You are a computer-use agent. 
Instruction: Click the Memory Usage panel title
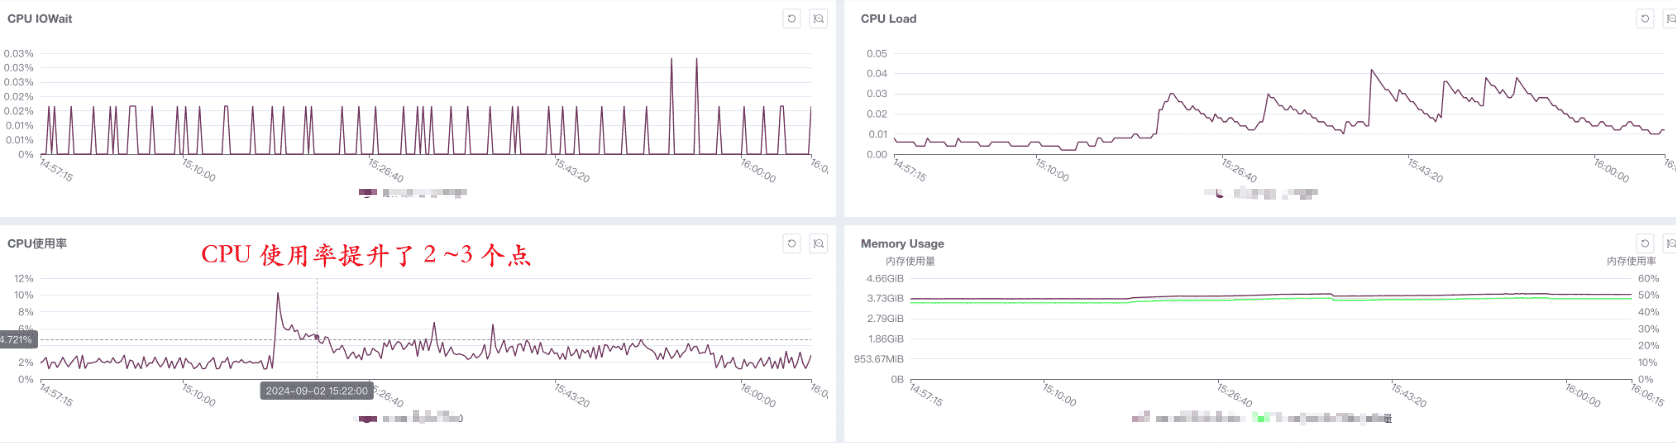pos(902,243)
